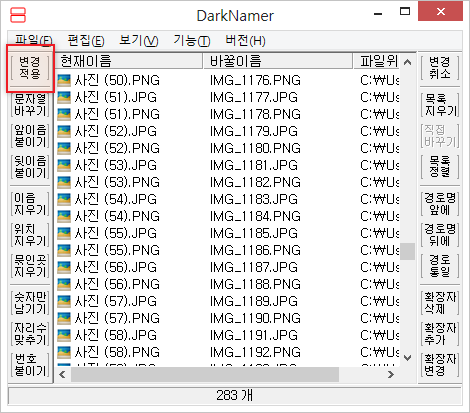Click the 경로통일 button
Screen dimensions: 470x413
point(440,266)
